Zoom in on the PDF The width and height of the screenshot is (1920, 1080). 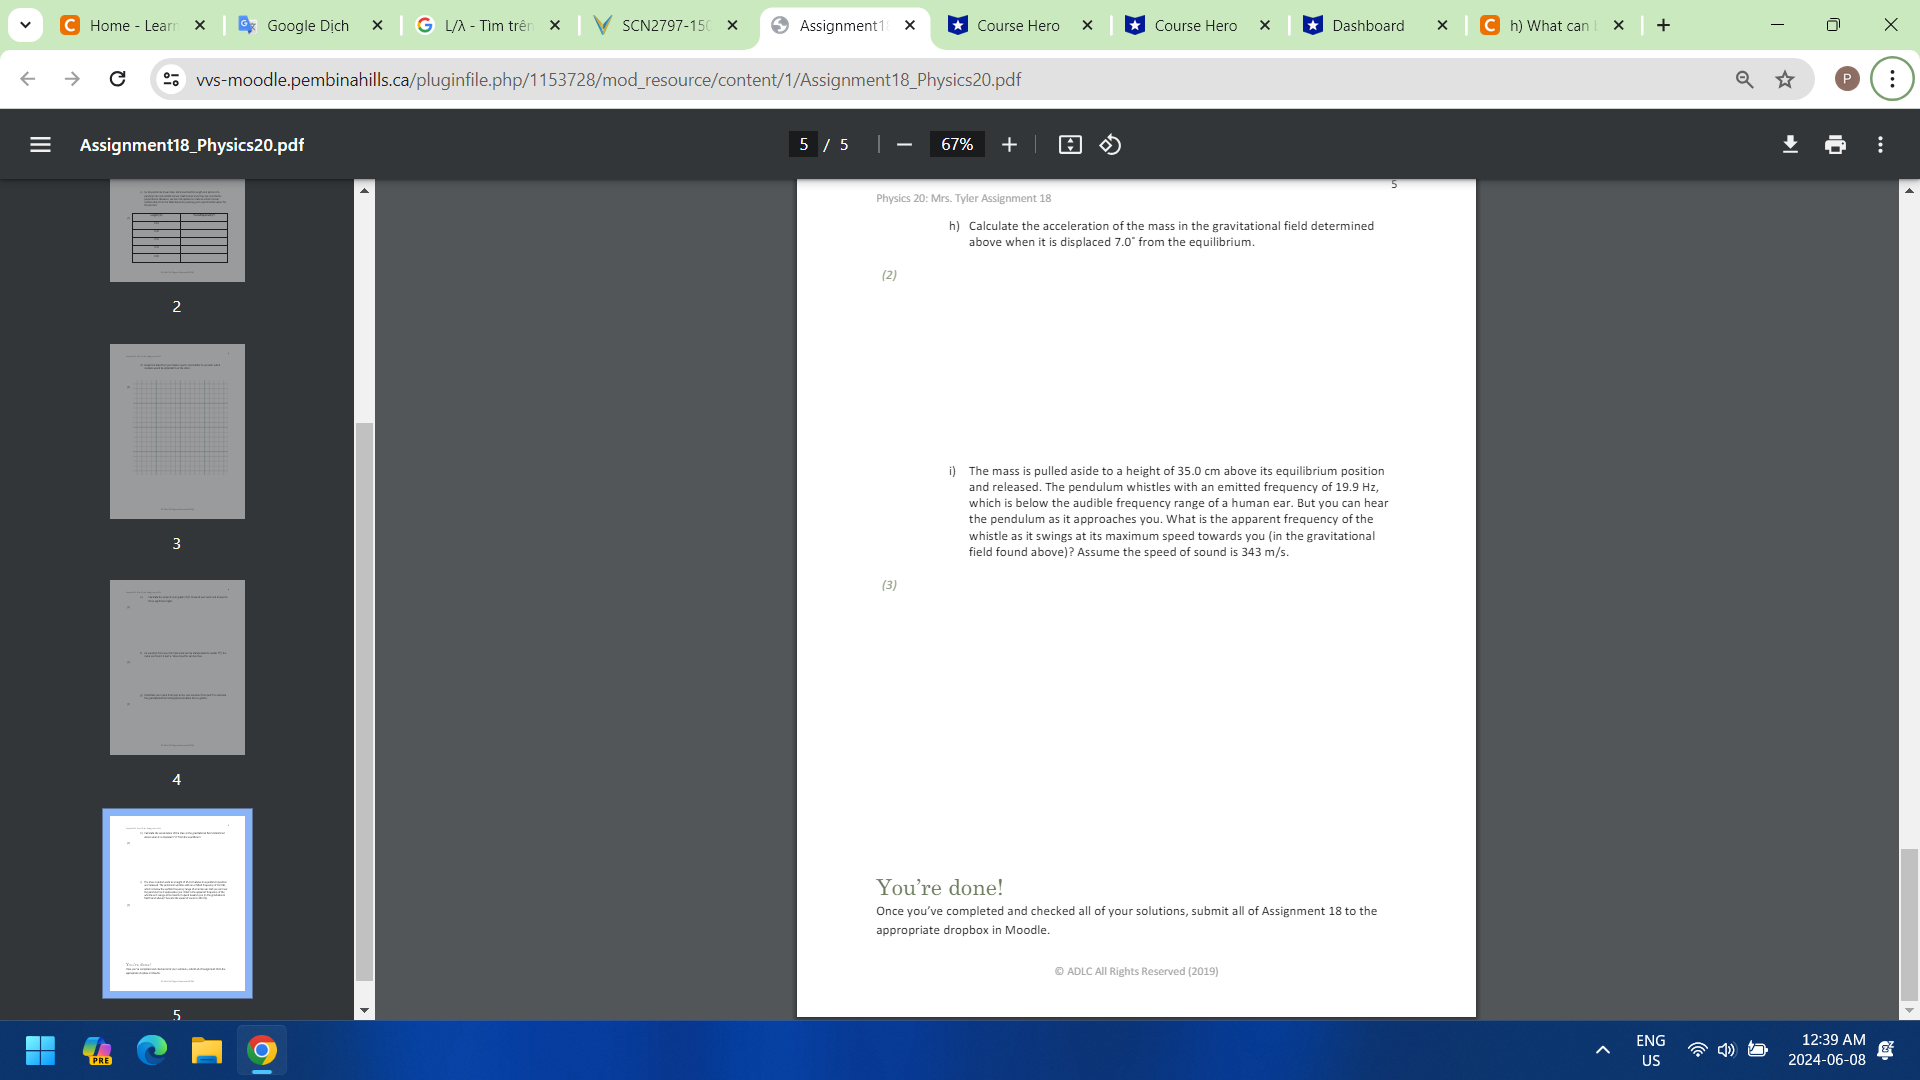pyautogui.click(x=1009, y=144)
